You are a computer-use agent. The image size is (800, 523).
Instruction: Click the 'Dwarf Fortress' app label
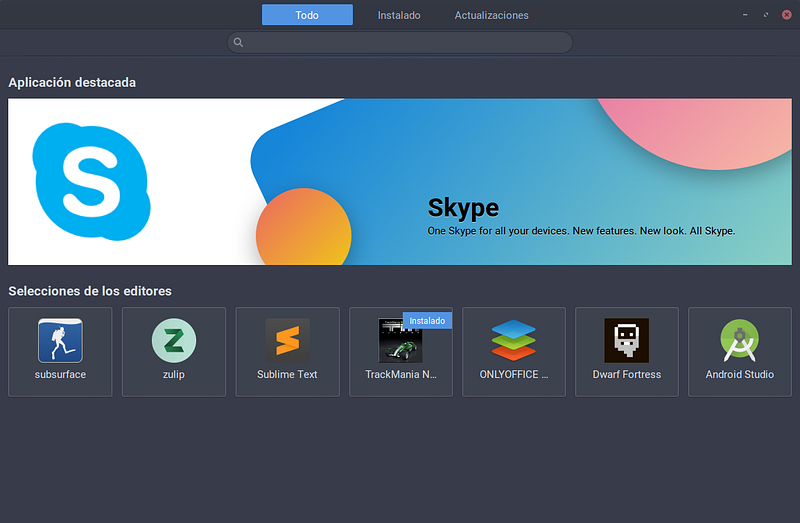coord(627,374)
